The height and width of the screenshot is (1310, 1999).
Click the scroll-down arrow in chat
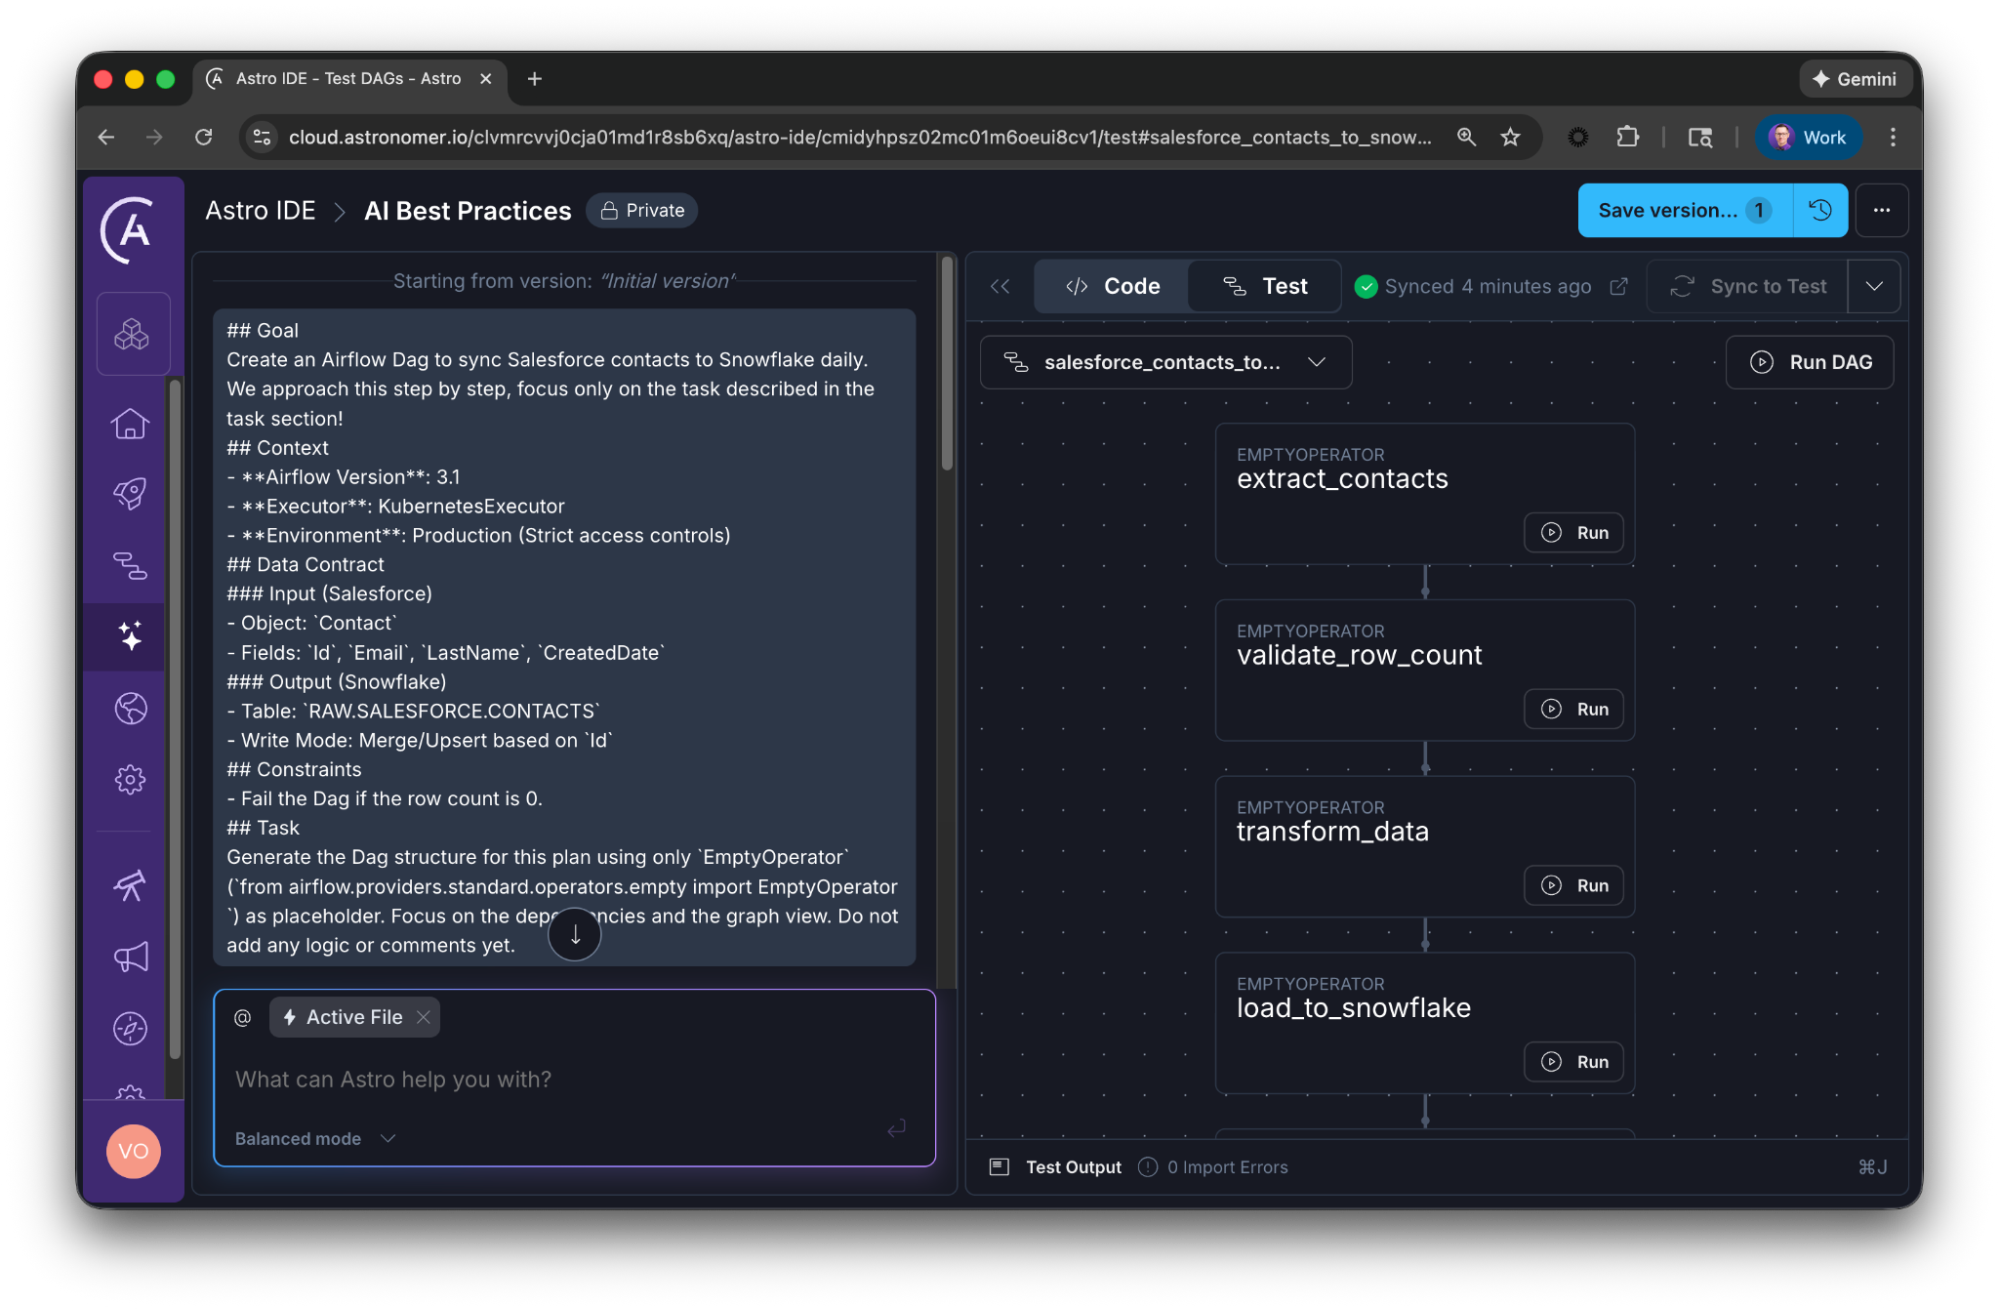[575, 934]
